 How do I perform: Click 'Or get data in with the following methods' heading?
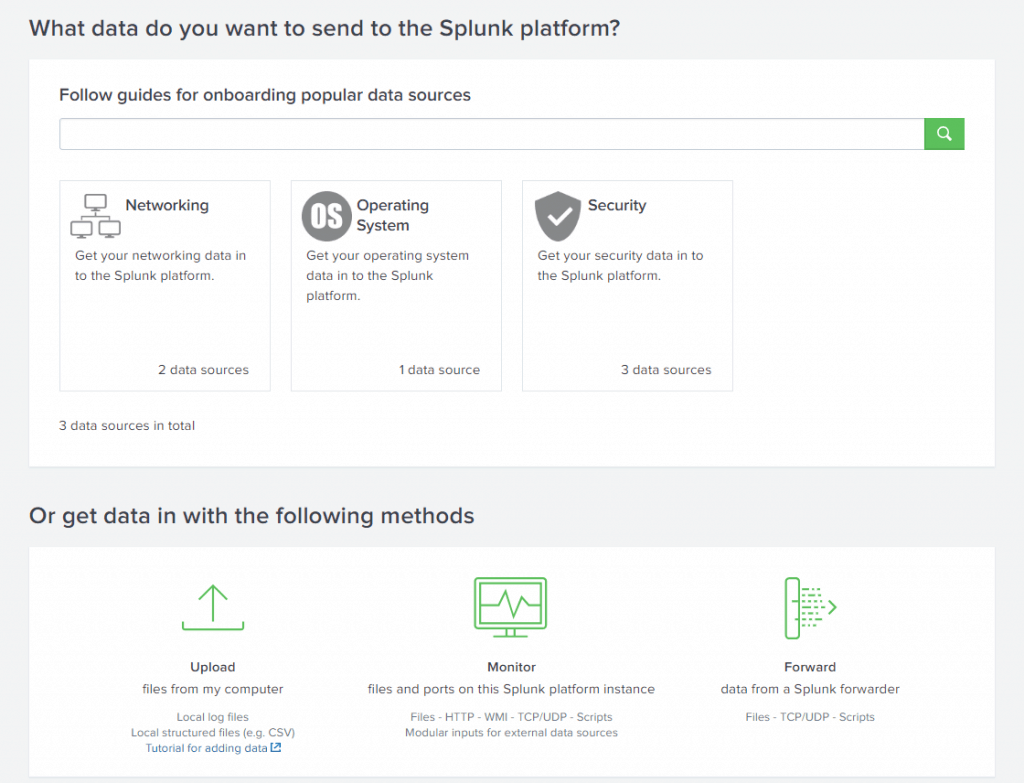[x=251, y=516]
